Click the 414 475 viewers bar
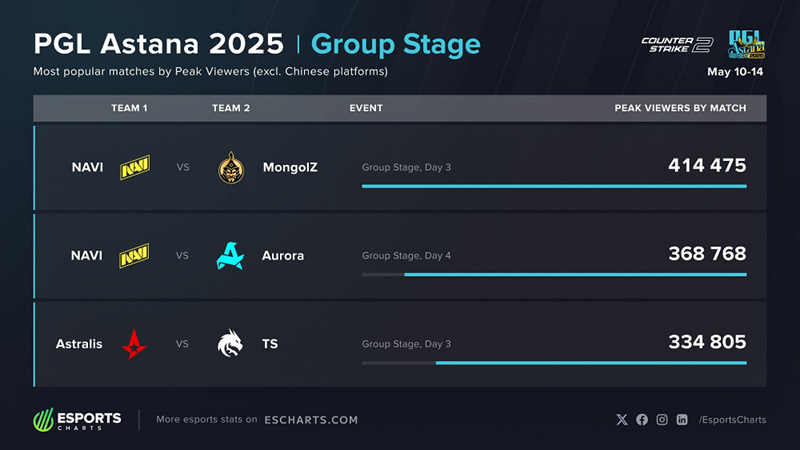Screen dimensions: 800x450 point(554,186)
